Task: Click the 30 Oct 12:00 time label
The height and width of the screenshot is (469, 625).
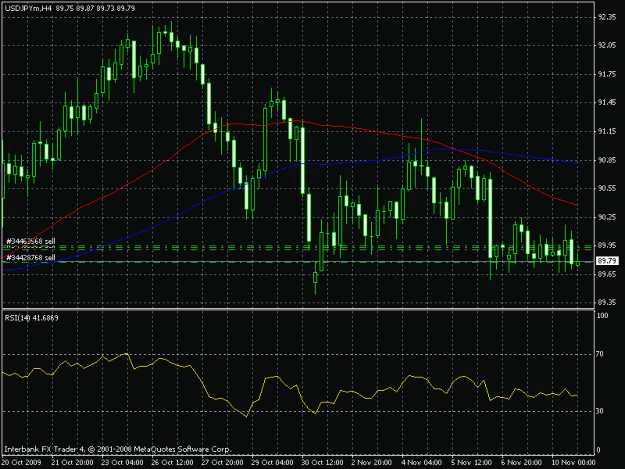Action: (x=322, y=463)
